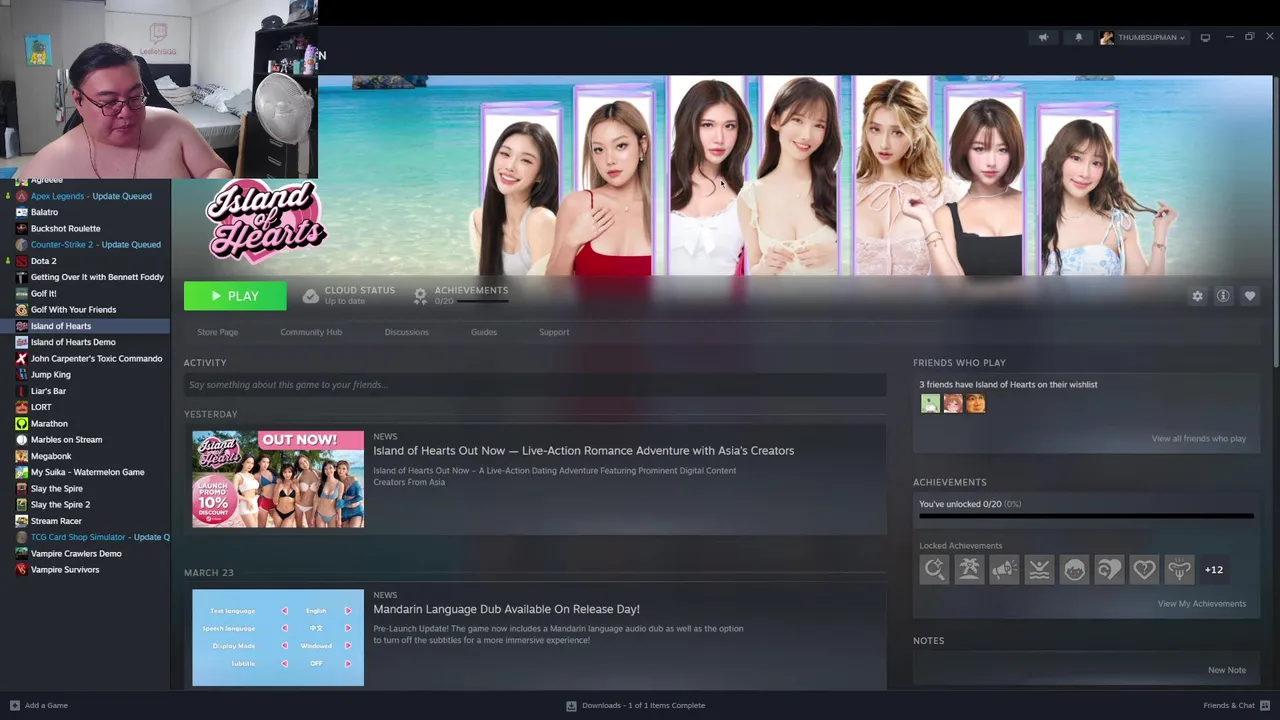Launch Island of Hearts with the PLAY button
Image resolution: width=1280 pixels, height=720 pixels.
pyautogui.click(x=235, y=296)
